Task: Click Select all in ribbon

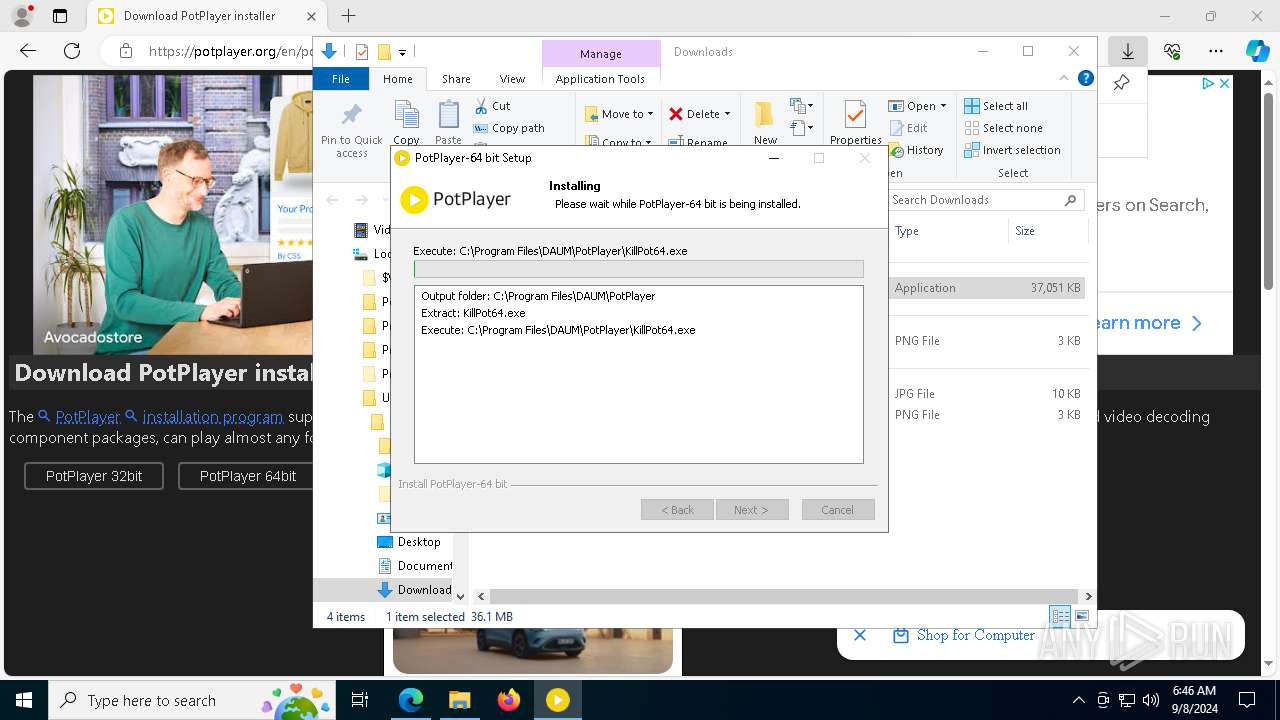Action: pyautogui.click(x=996, y=106)
